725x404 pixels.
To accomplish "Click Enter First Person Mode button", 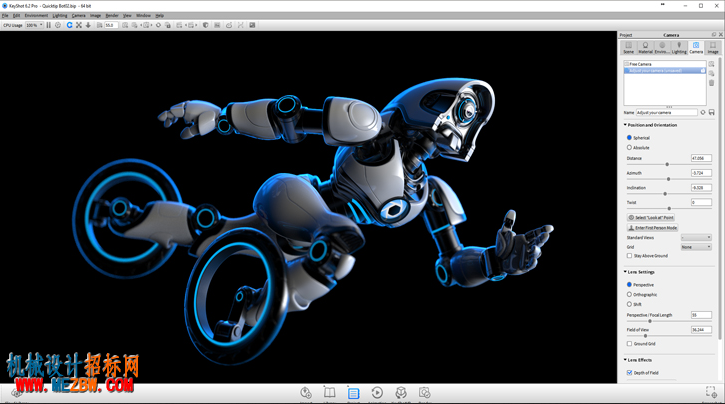I will pyautogui.click(x=652, y=227).
